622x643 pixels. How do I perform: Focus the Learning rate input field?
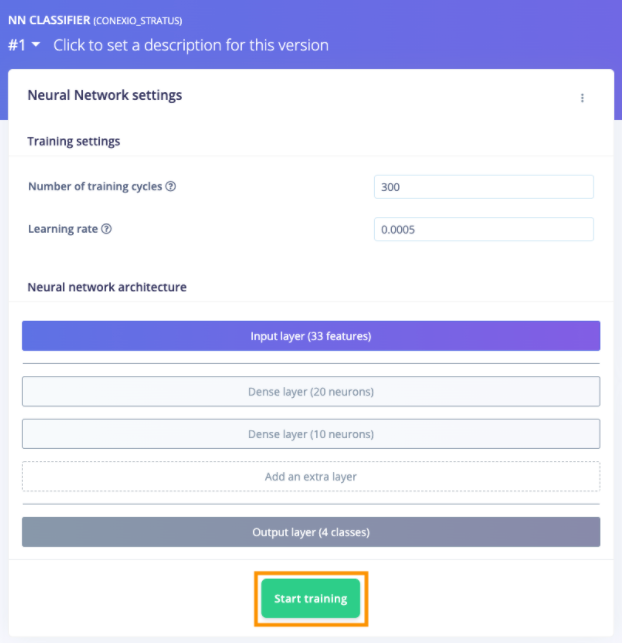coord(483,229)
